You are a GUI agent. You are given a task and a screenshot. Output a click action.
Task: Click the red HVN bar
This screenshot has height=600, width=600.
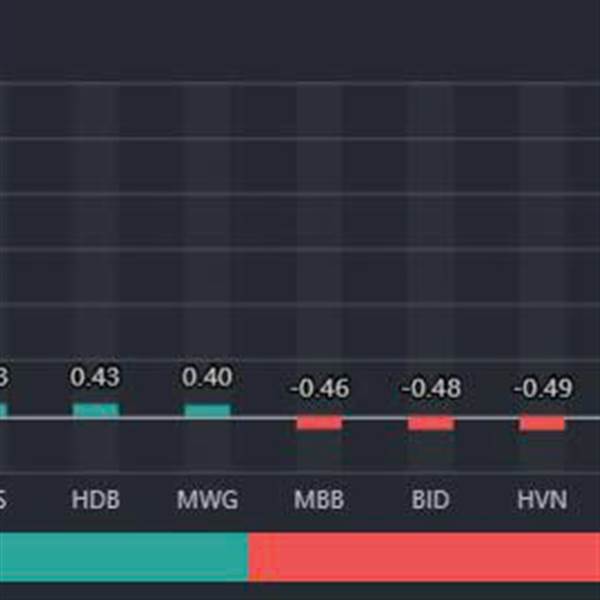point(542,423)
